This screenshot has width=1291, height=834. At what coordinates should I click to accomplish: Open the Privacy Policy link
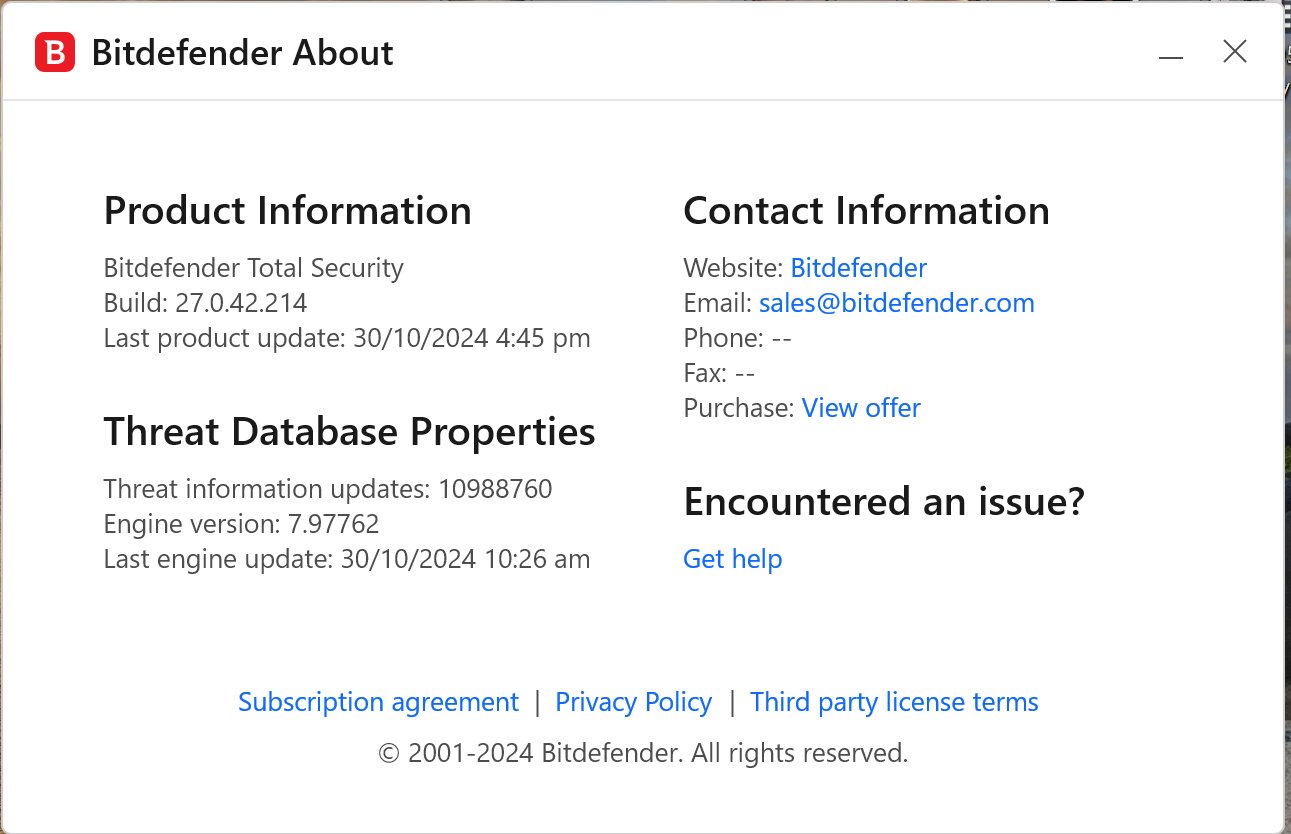(633, 702)
